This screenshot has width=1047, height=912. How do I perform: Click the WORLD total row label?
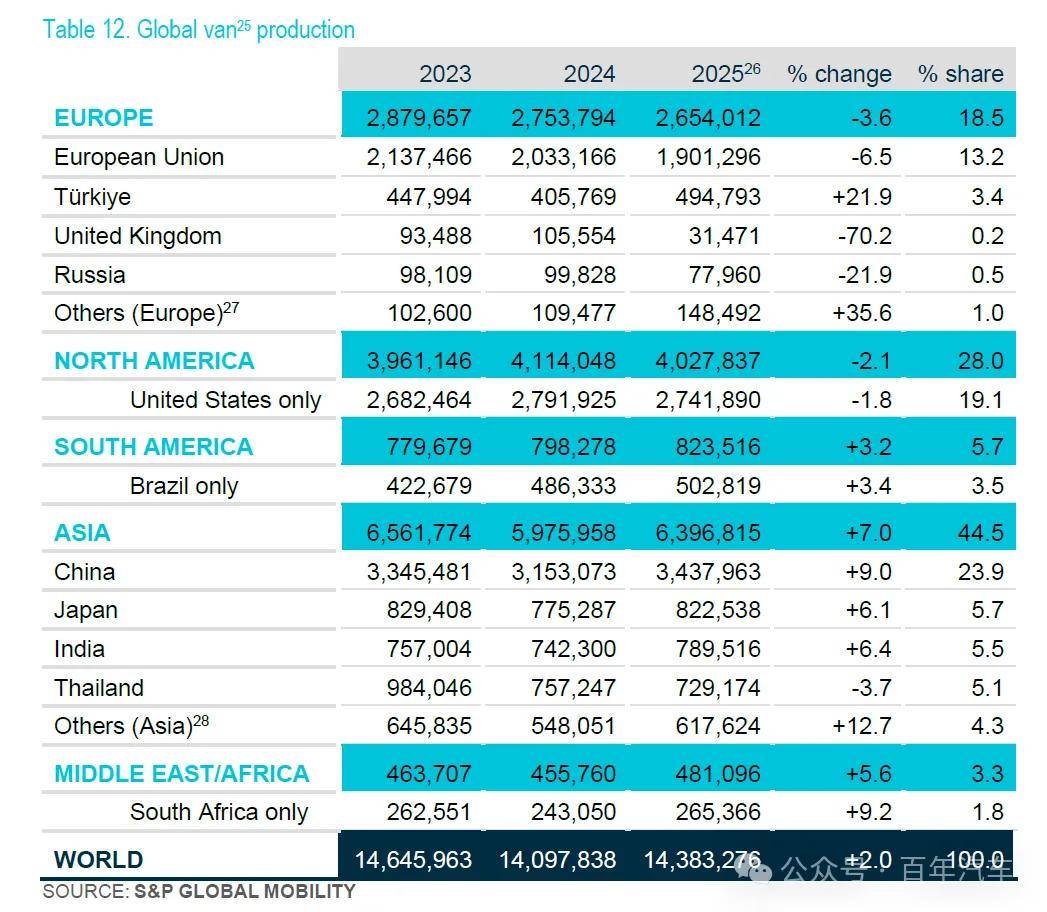[98, 860]
